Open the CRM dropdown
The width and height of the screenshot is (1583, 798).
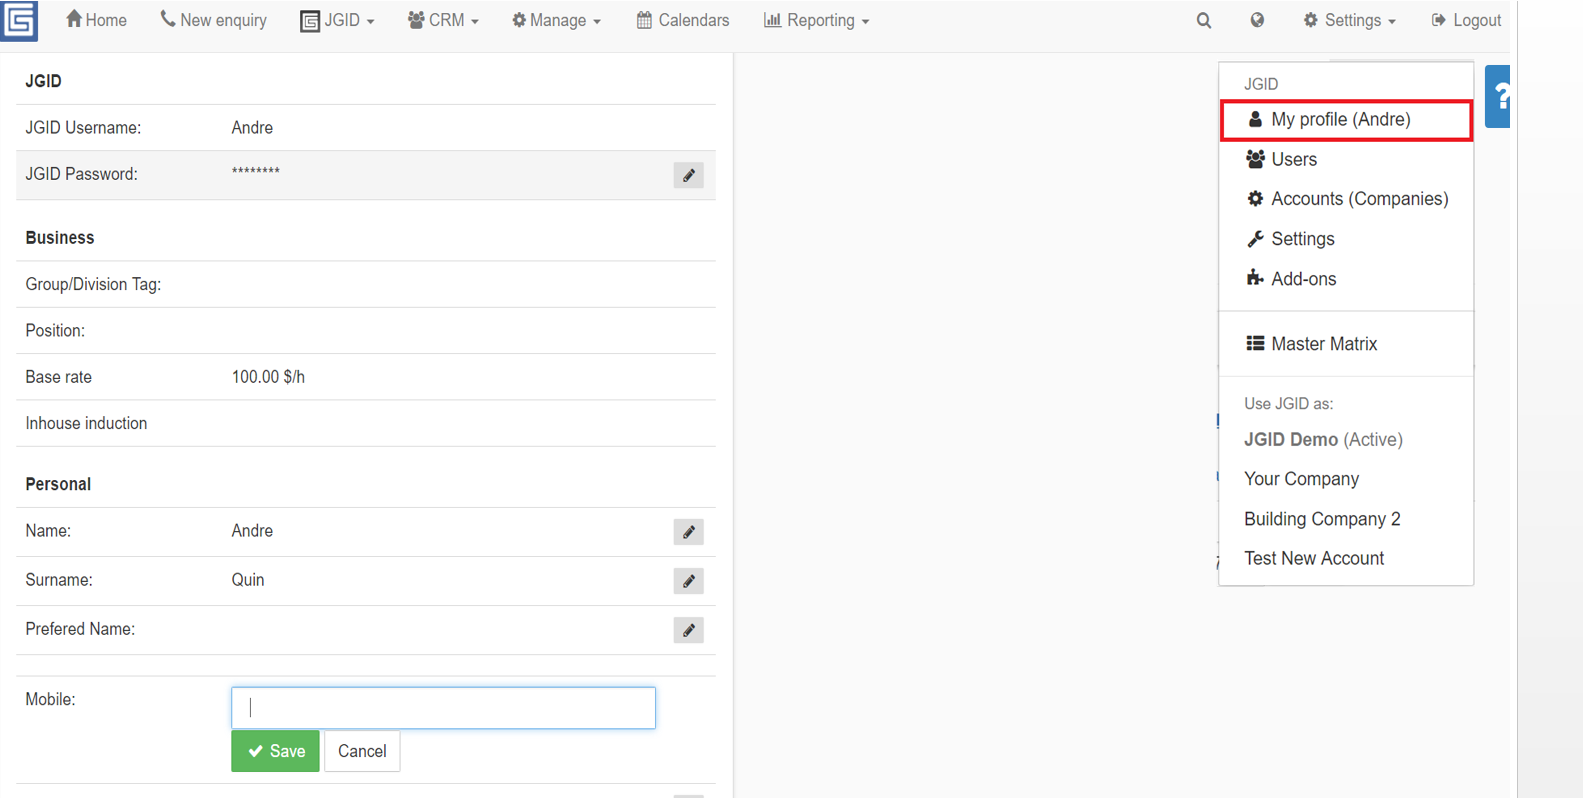click(x=443, y=20)
